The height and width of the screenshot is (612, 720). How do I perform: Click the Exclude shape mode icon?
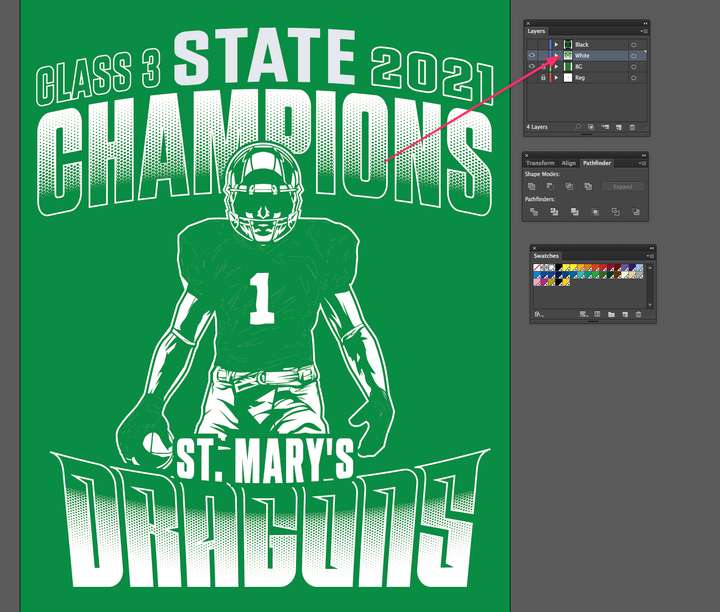[588, 186]
